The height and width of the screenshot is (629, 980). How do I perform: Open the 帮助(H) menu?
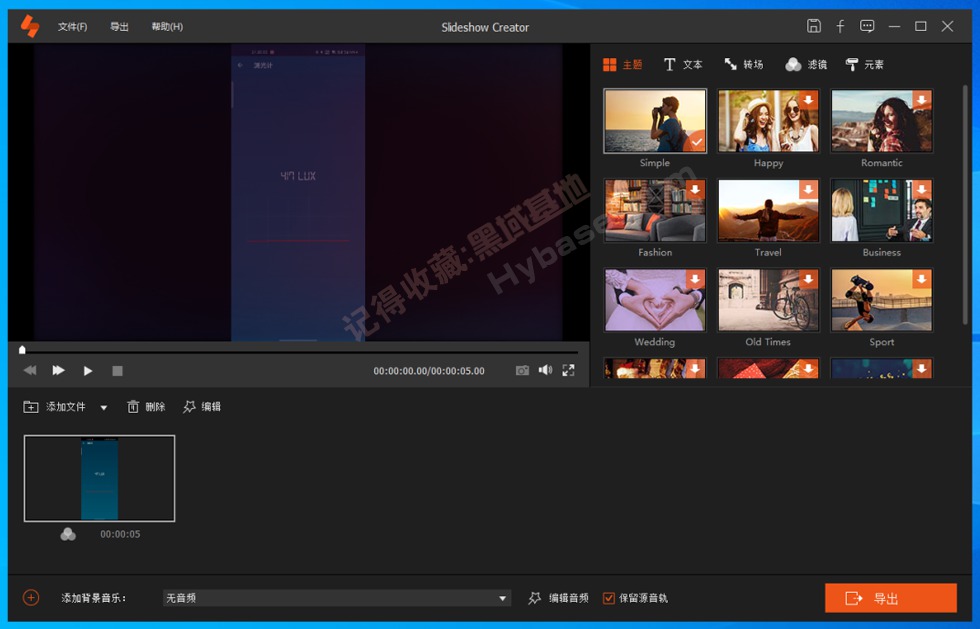(x=167, y=26)
